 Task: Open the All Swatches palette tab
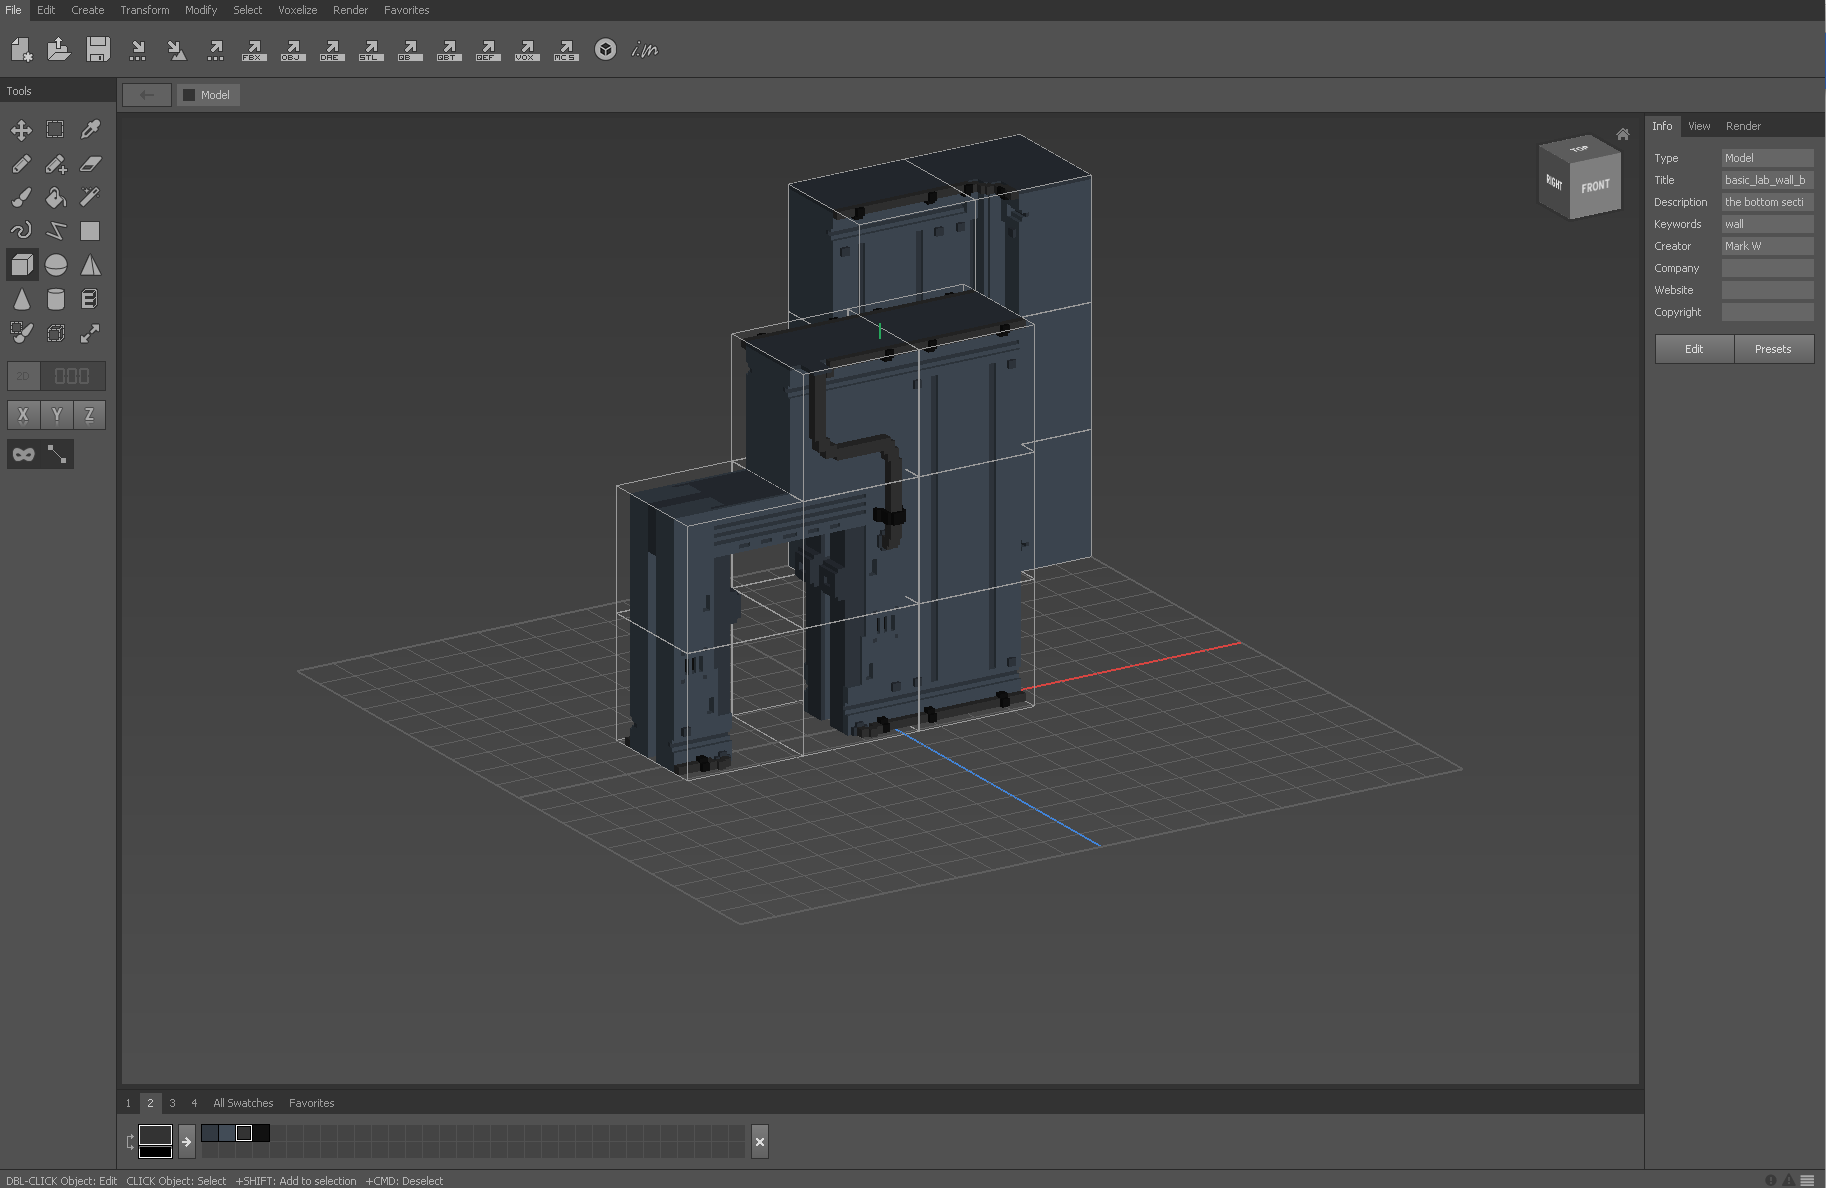pyautogui.click(x=243, y=1103)
